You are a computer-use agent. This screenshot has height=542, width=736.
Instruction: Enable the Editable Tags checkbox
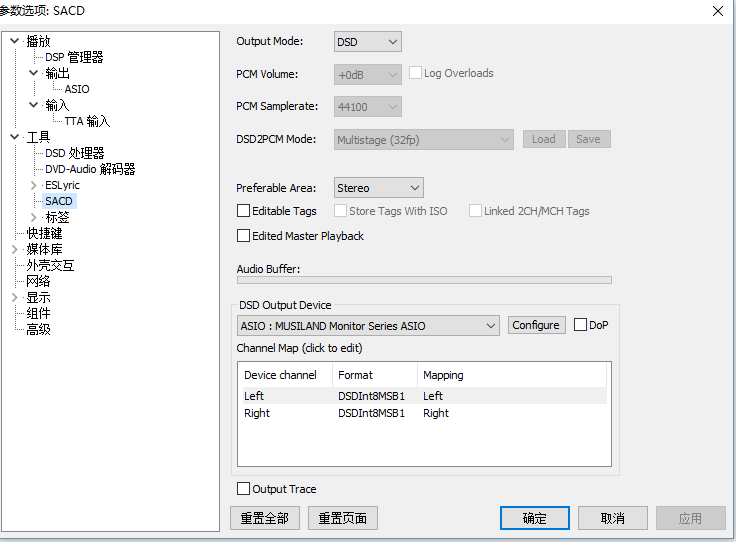coord(243,211)
